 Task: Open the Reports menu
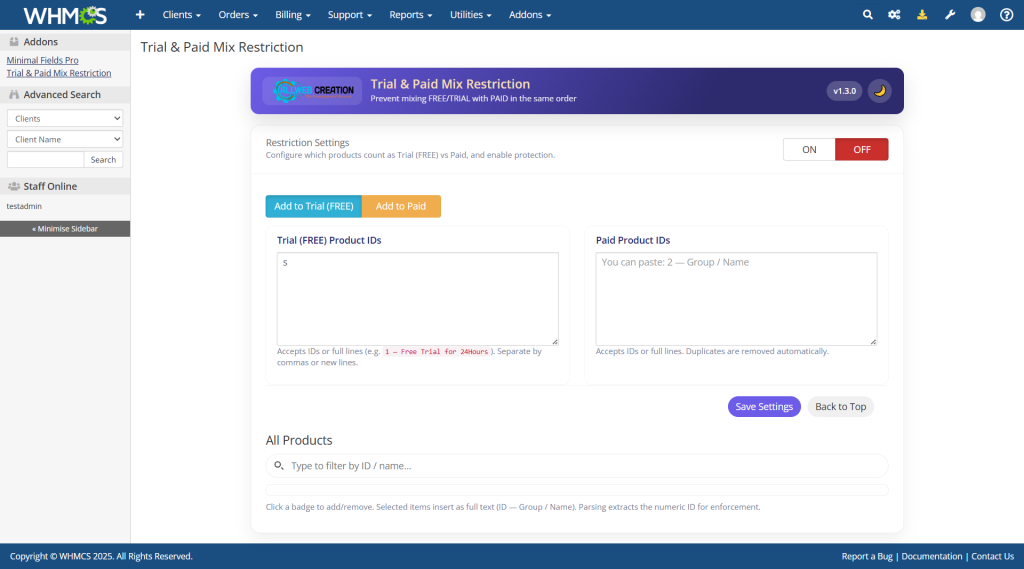(x=410, y=15)
